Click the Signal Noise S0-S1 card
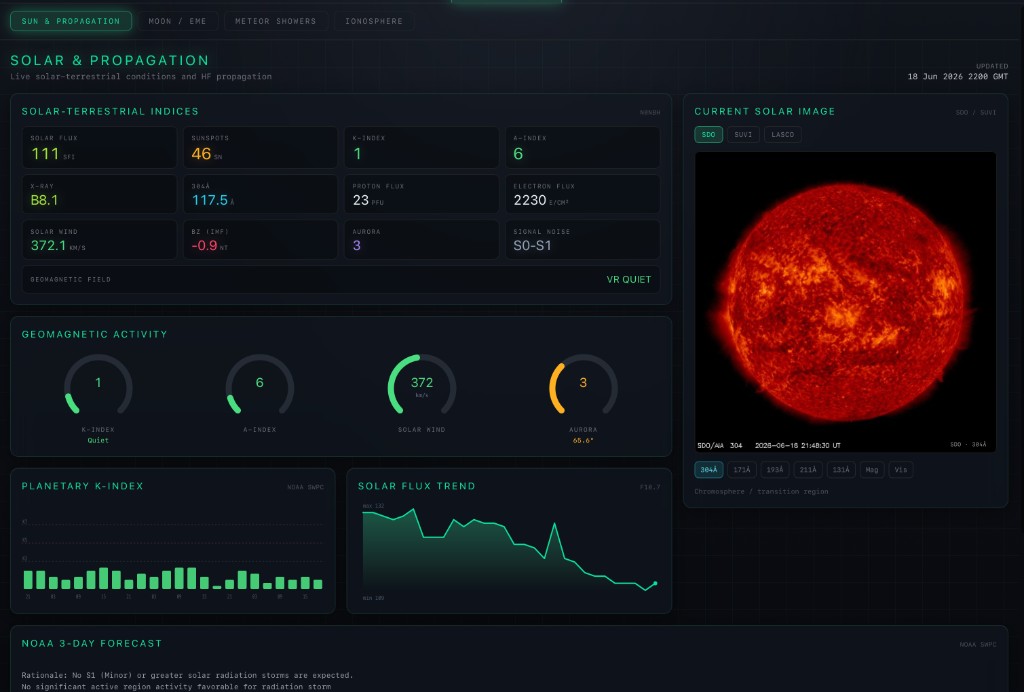This screenshot has height=692, width=1024. pyautogui.click(x=583, y=240)
